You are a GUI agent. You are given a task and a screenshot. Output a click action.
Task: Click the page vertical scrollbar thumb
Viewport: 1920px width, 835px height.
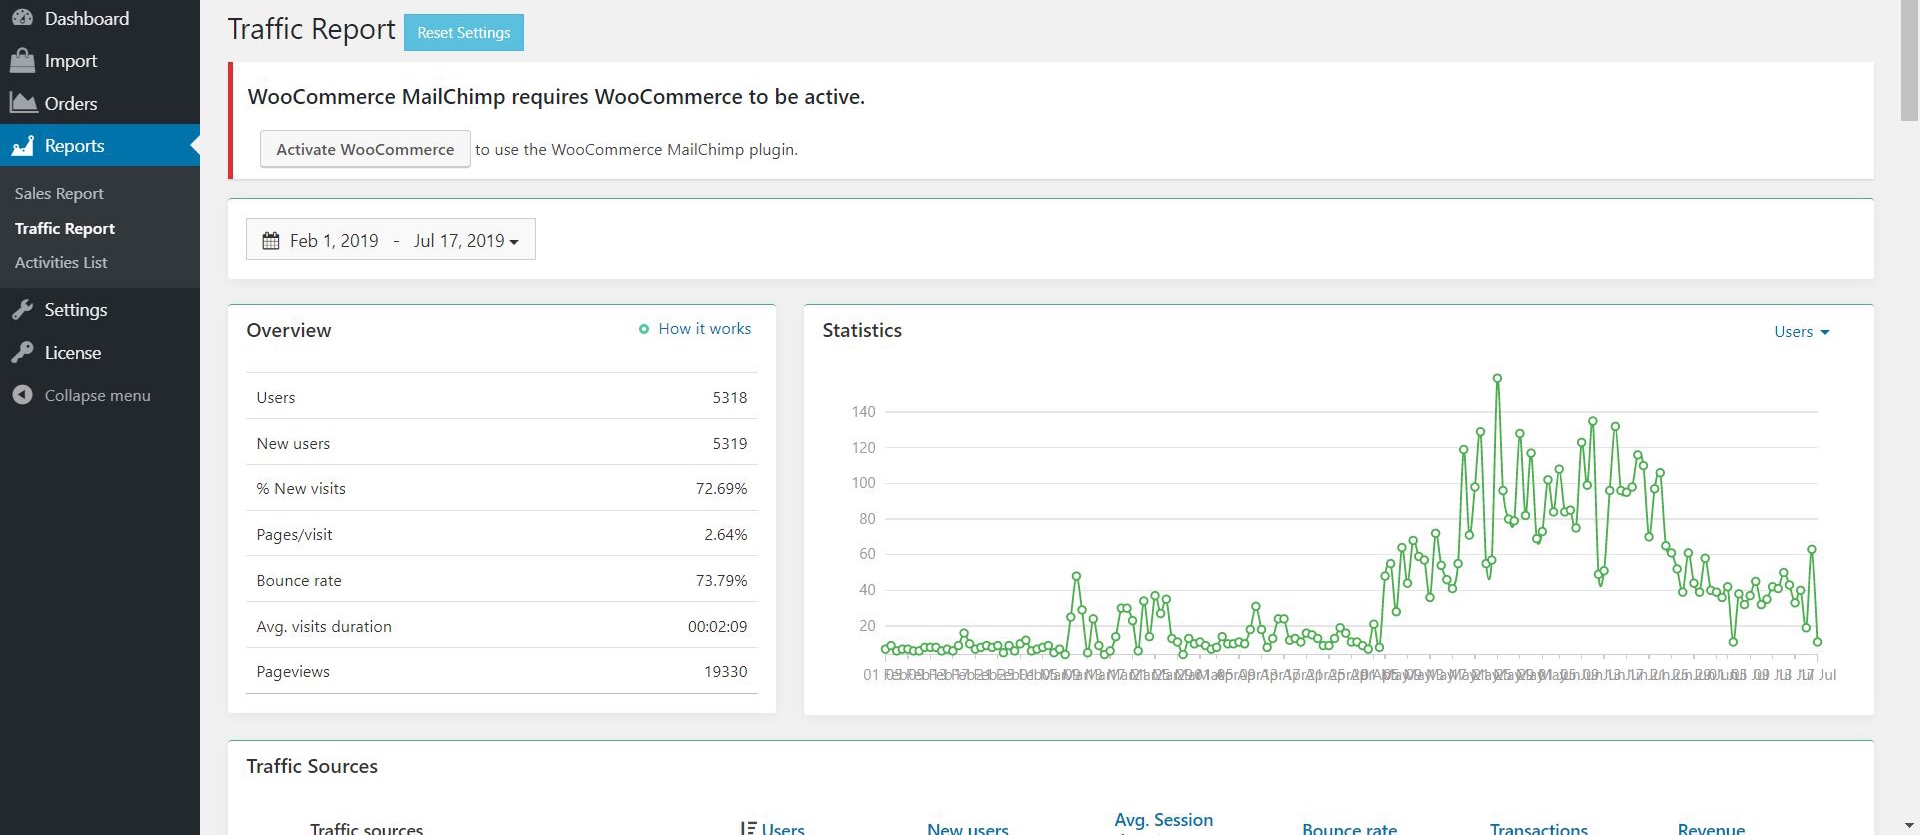1909,60
